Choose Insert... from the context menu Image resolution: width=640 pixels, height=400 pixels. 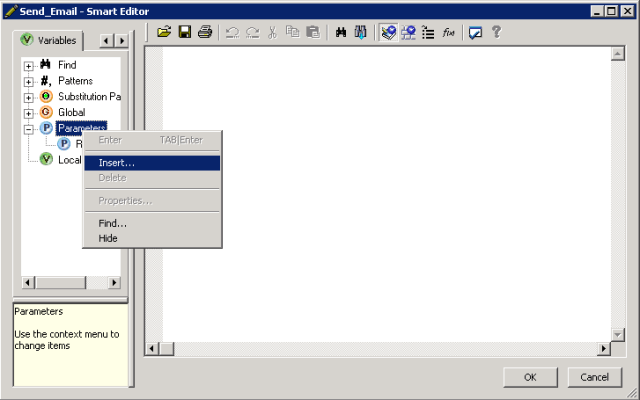coord(117,162)
